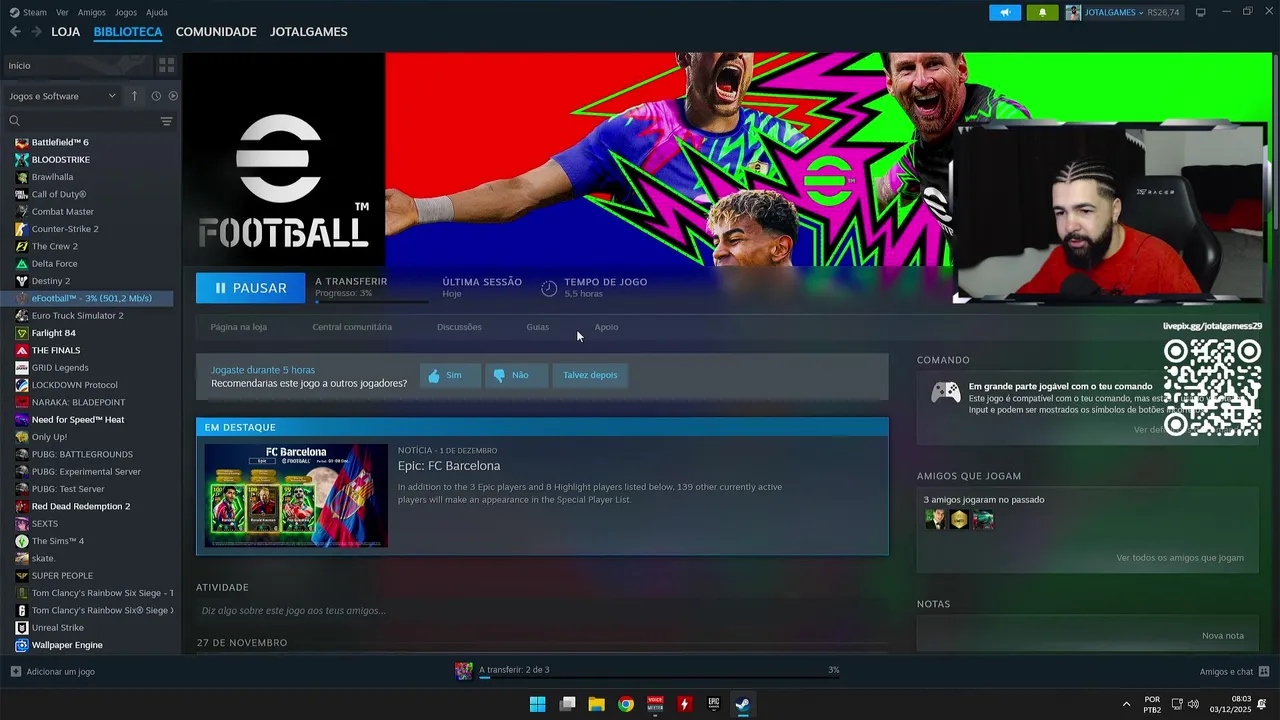Click the Wallpaper Engine icon in list
1280x720 pixels.
point(22,645)
